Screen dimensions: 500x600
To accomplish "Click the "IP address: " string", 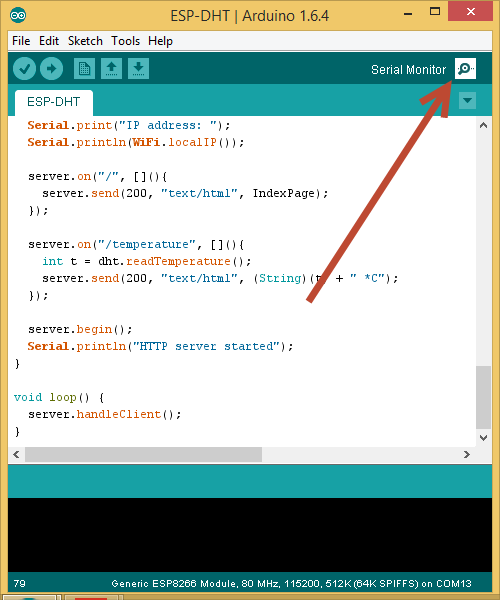I will coord(168,126).
